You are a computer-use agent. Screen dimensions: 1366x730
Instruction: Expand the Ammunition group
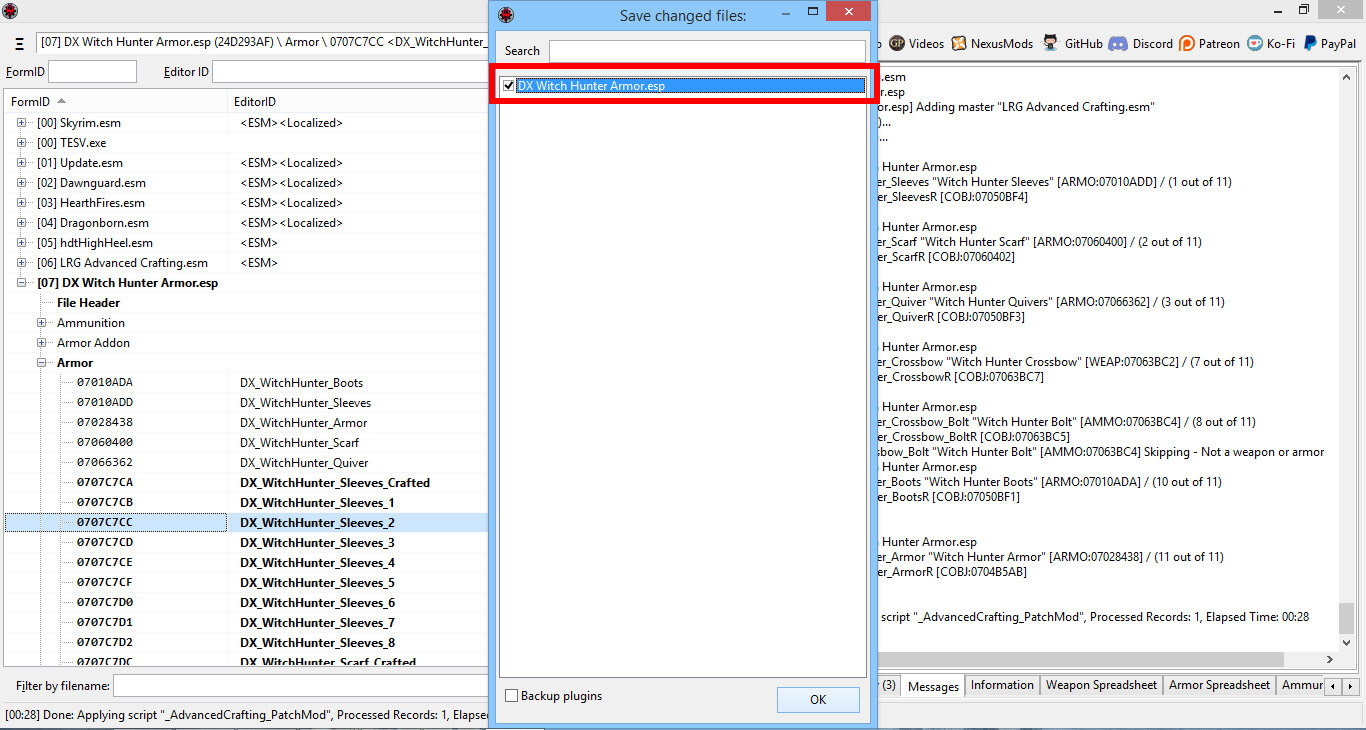[x=42, y=323]
